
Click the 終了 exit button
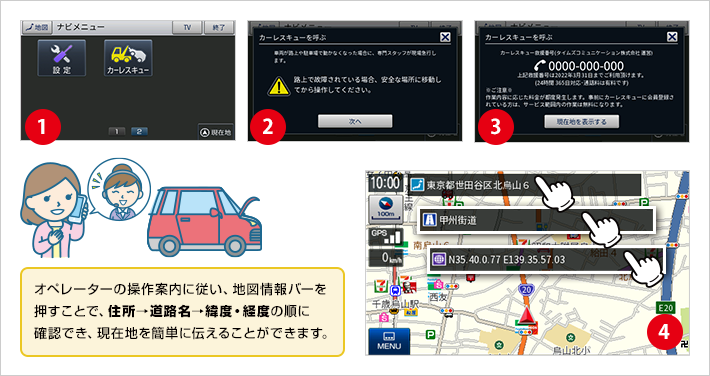click(219, 27)
